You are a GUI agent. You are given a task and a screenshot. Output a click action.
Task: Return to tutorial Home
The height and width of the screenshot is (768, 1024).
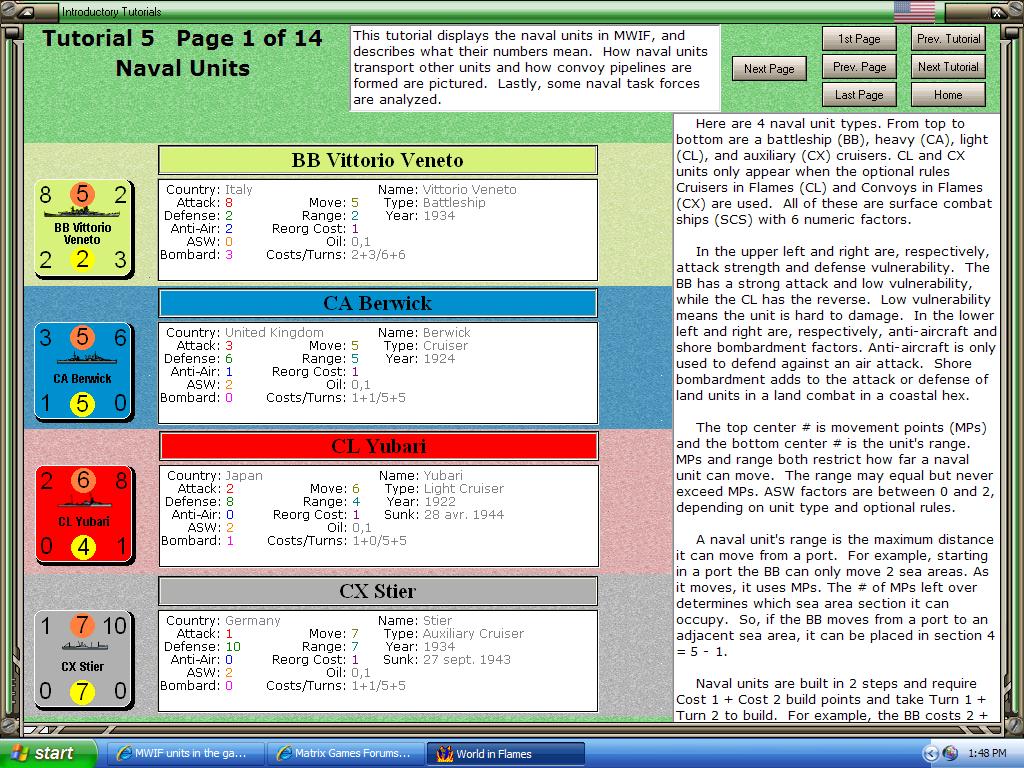[x=948, y=95]
